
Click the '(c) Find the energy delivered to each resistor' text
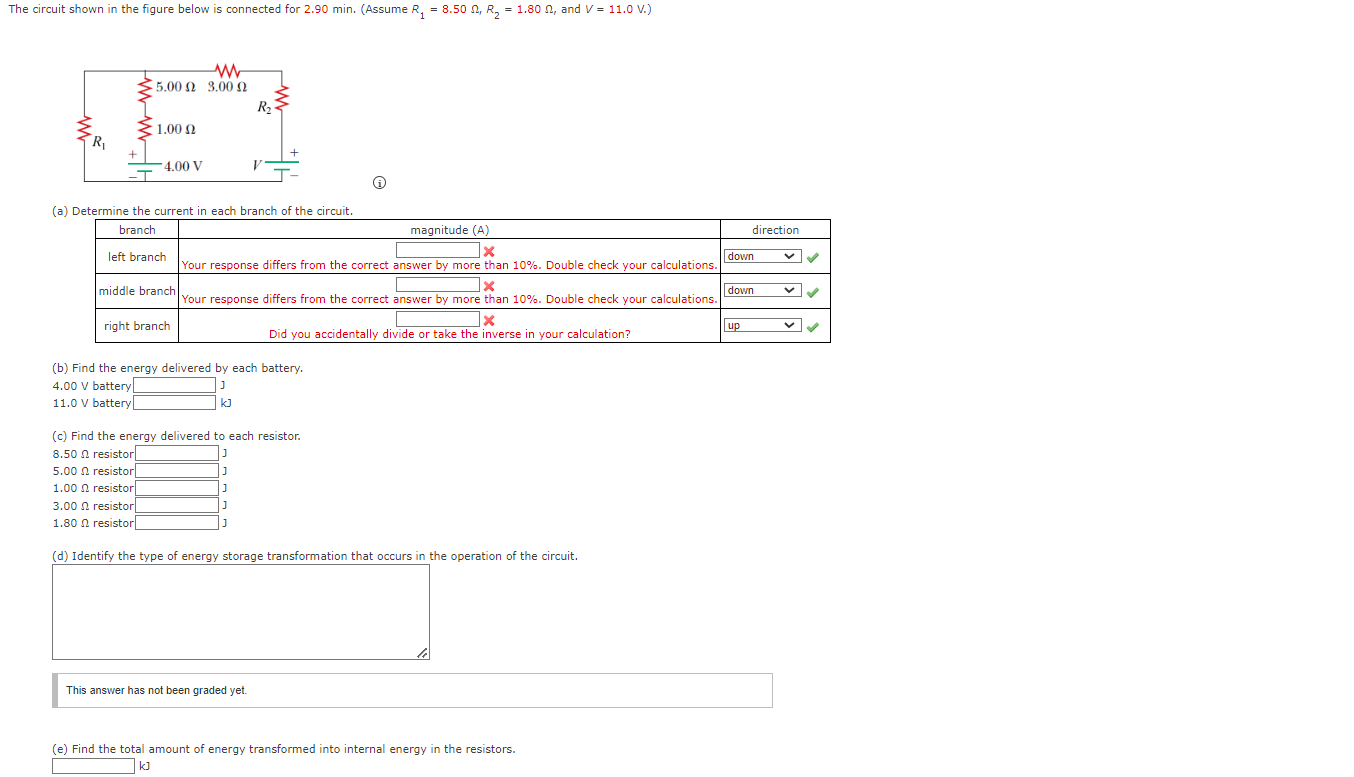176,436
